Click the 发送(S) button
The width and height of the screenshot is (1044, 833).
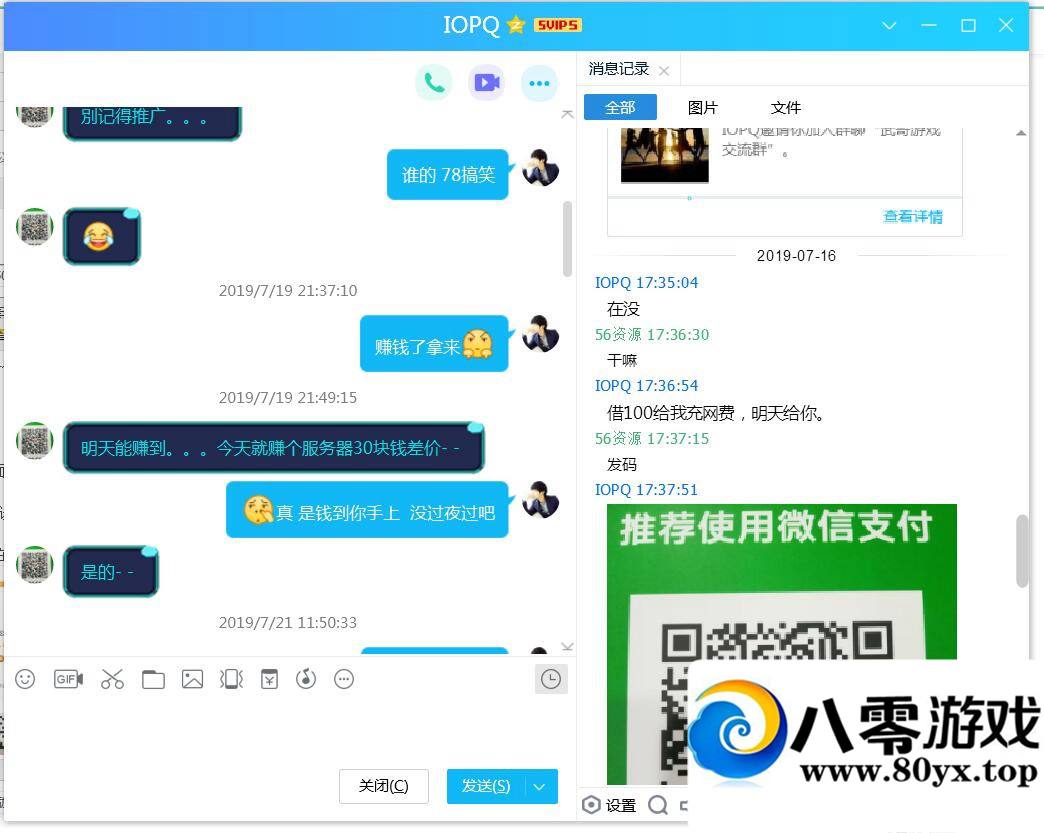[487, 786]
